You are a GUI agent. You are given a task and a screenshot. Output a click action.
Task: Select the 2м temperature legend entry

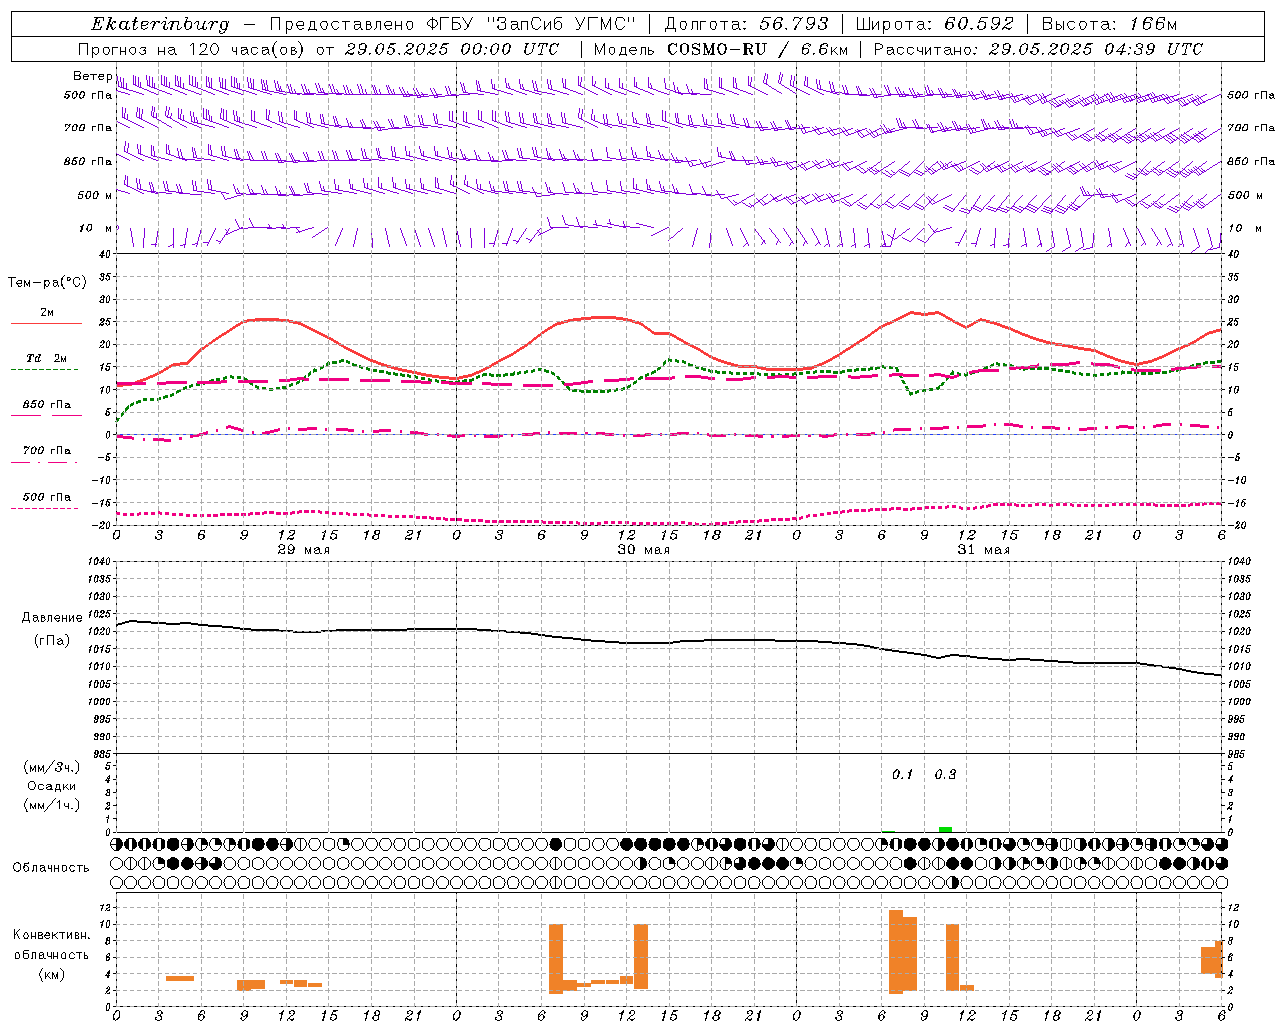(47, 312)
